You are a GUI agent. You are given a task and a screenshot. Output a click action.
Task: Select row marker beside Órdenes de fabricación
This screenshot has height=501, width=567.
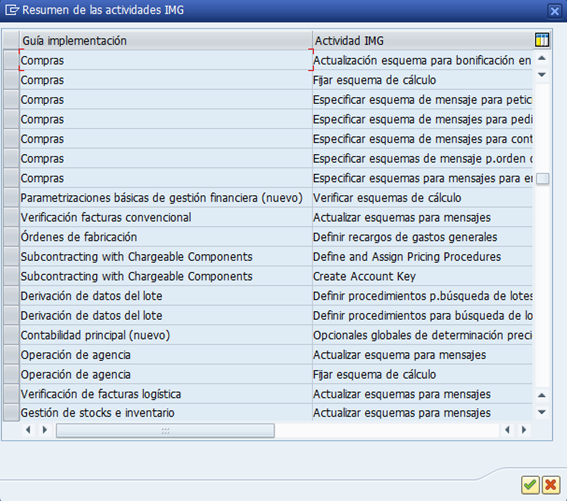[11, 237]
